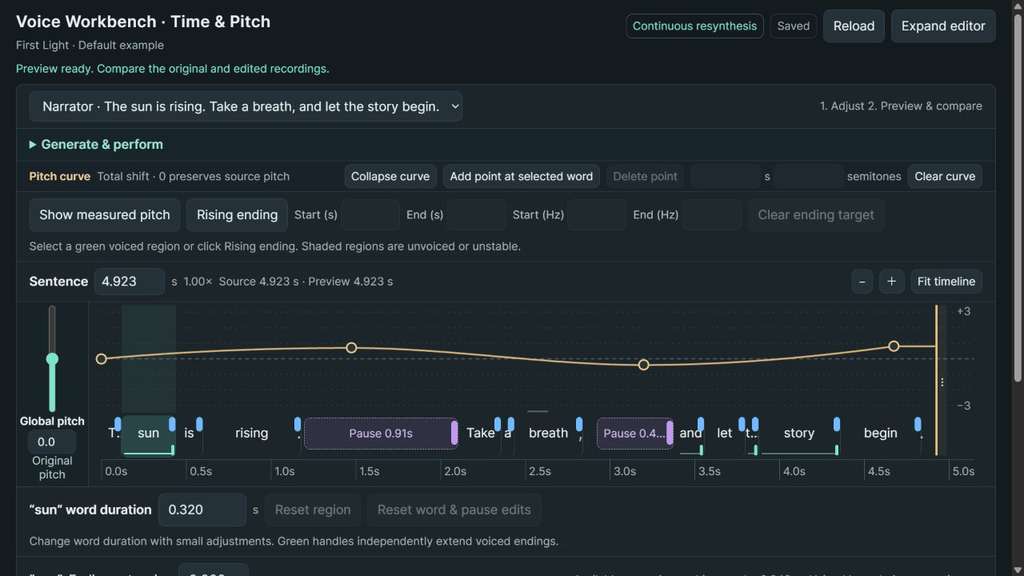Select the word "sun" on the timeline

click(x=148, y=433)
